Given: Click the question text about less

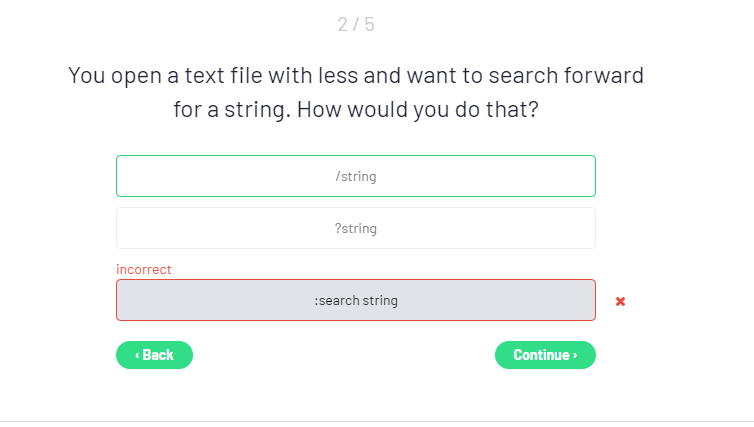Looking at the screenshot, I should point(356,75).
